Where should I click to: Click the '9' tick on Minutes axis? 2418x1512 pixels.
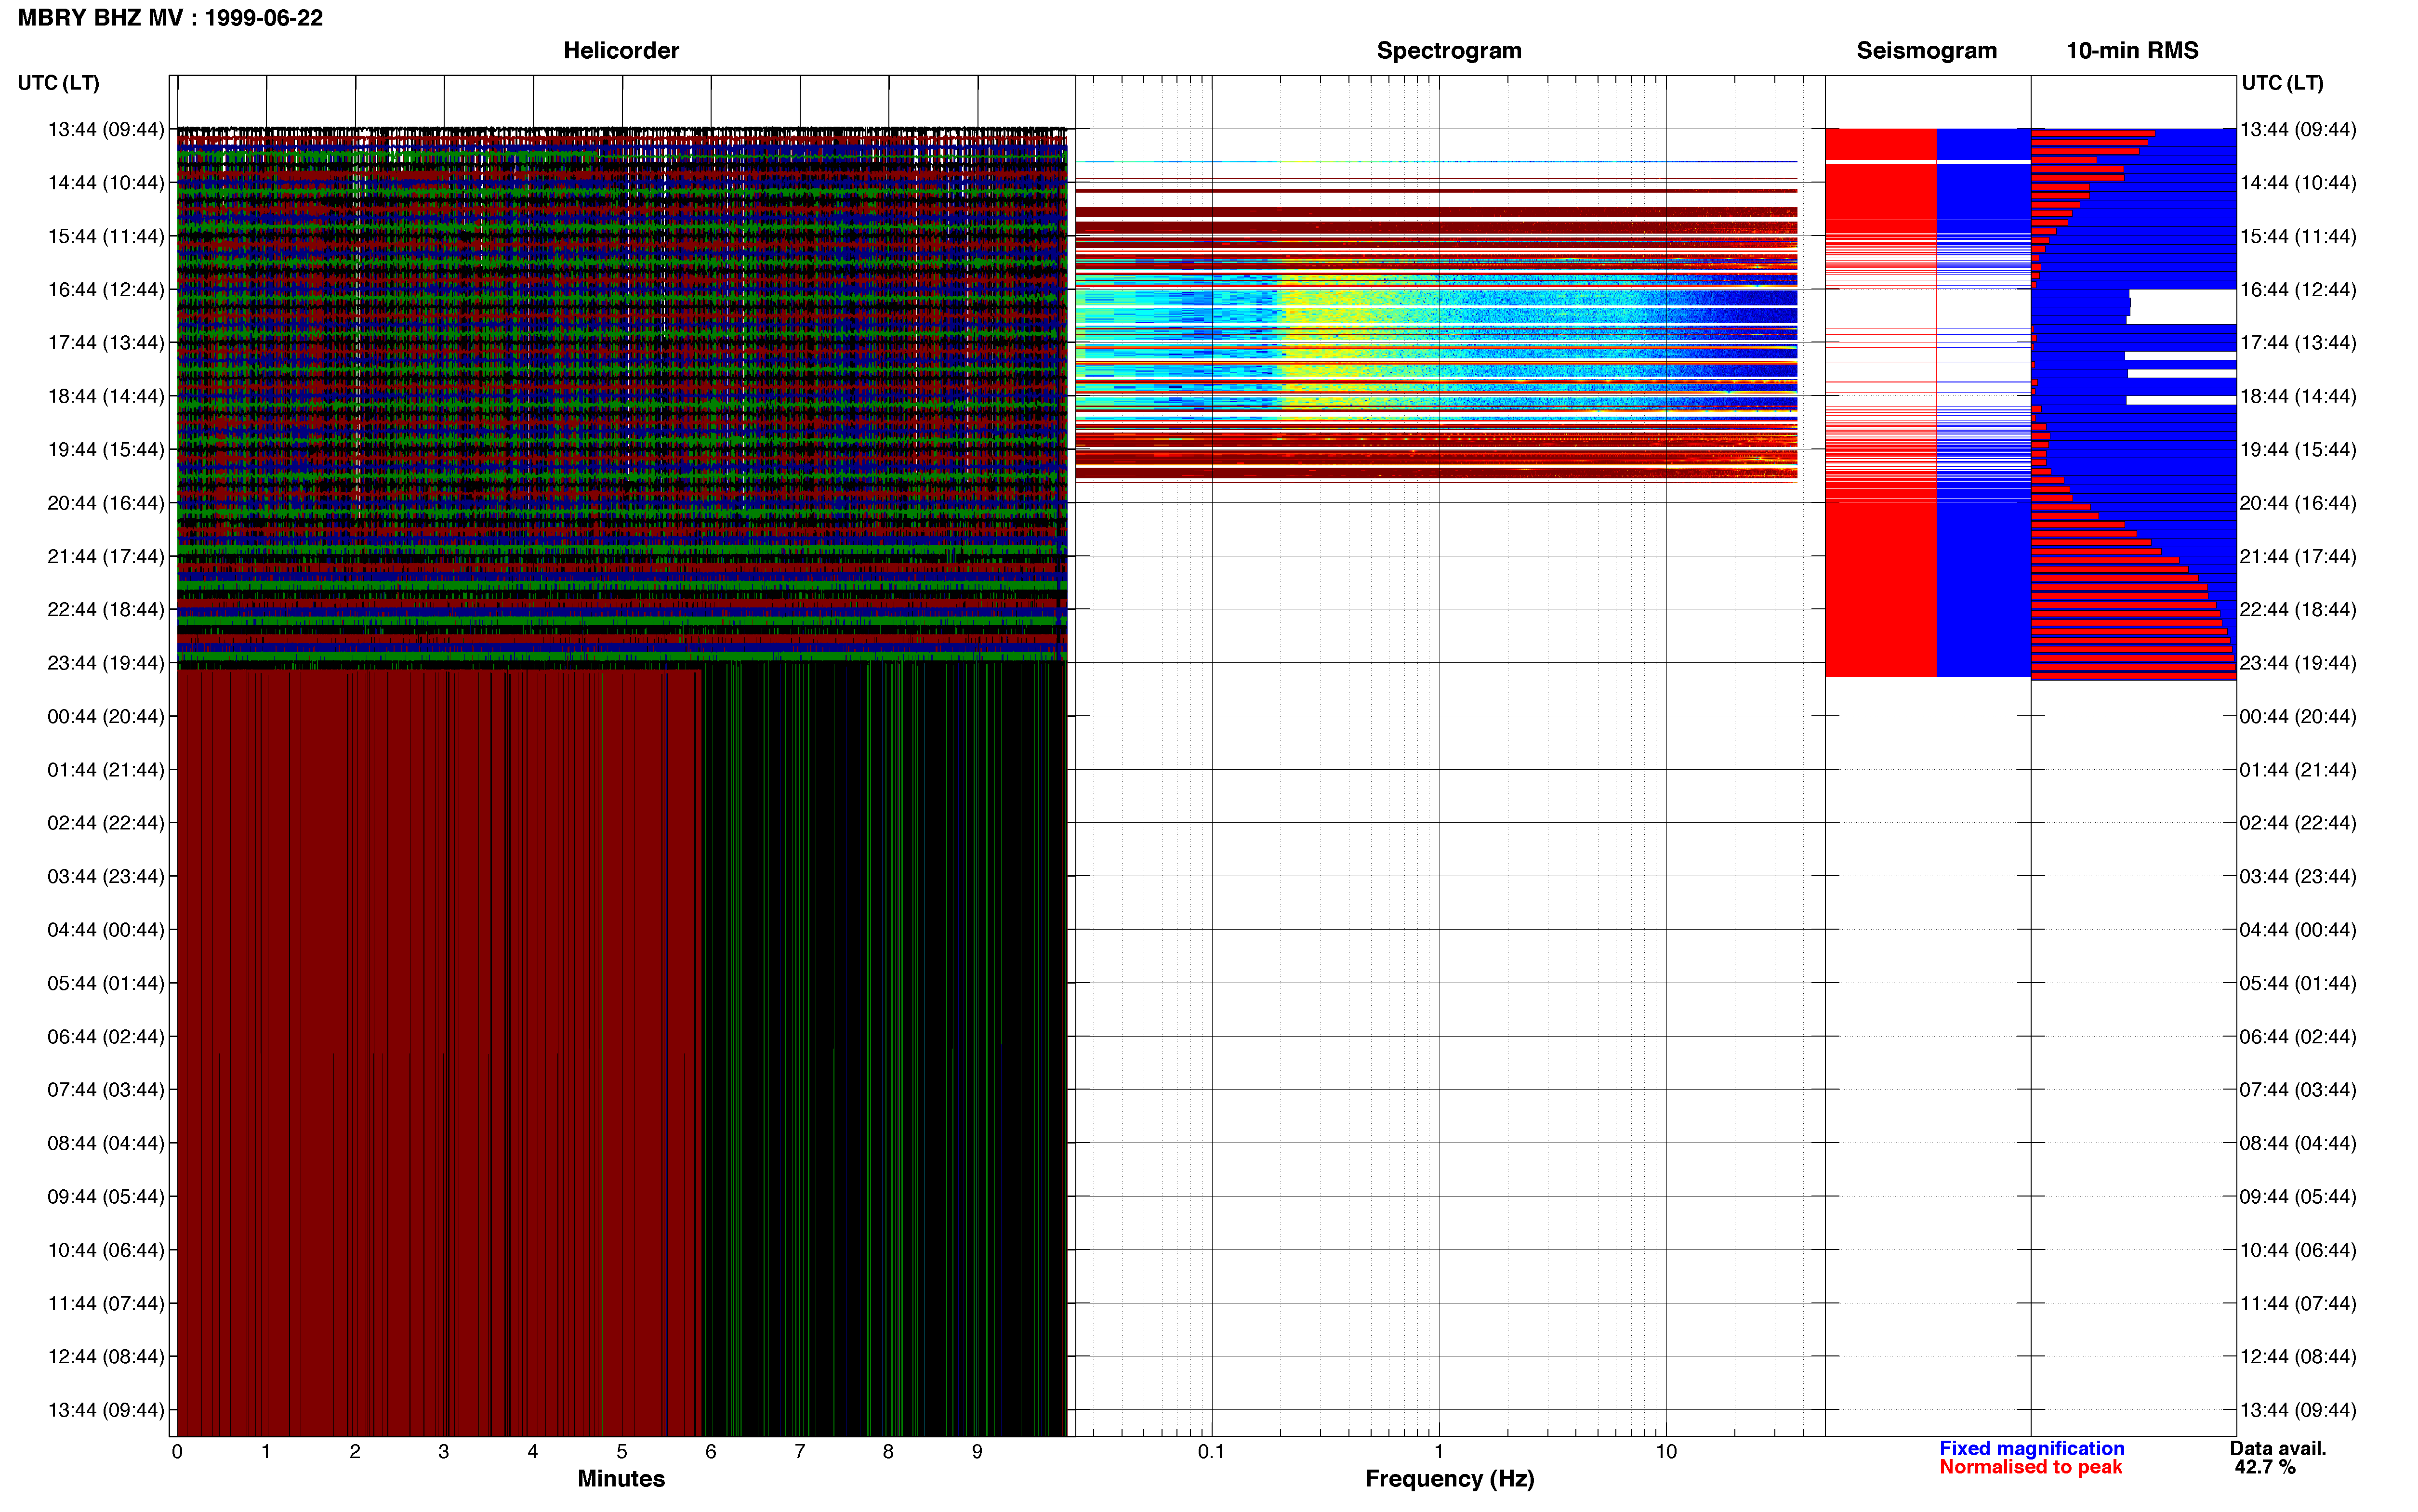978,1452
